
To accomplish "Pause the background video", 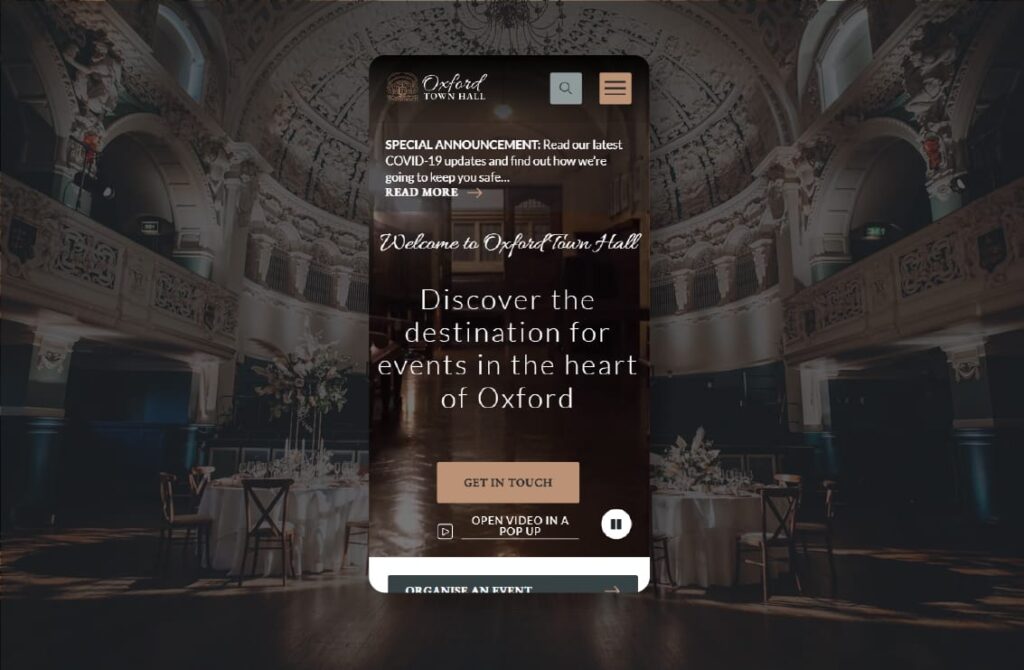I will (x=616, y=524).
